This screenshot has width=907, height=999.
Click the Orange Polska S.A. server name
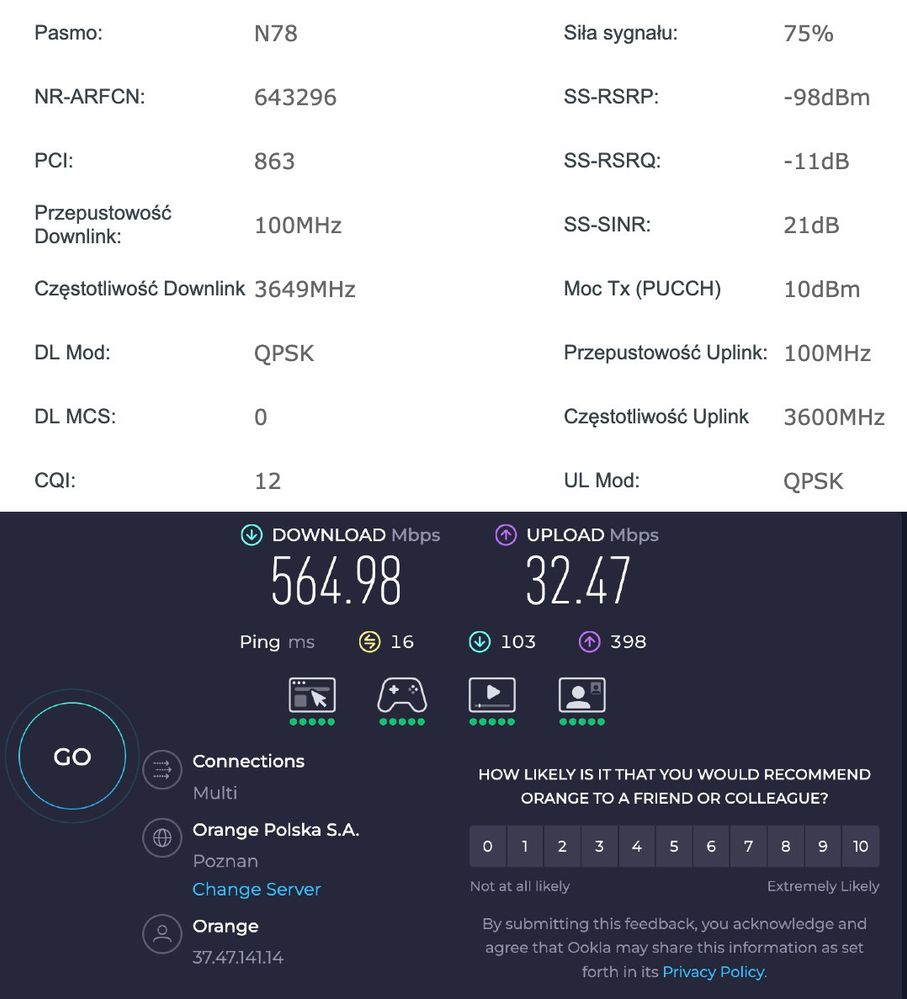(275, 830)
